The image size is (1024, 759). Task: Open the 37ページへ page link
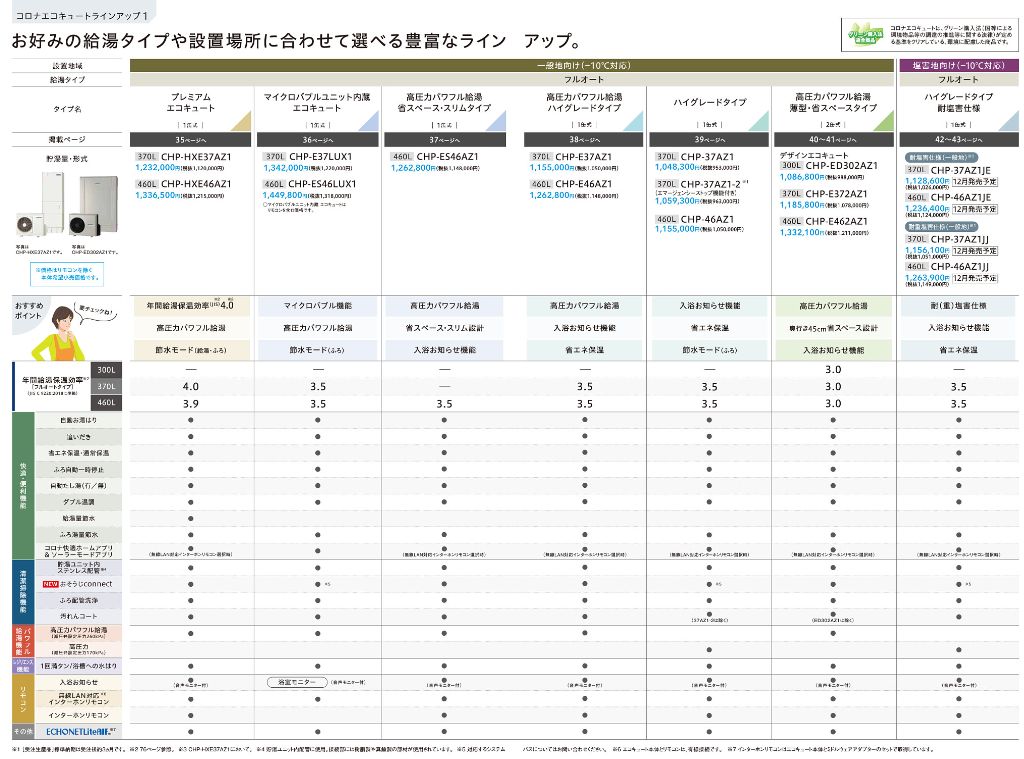click(x=445, y=140)
